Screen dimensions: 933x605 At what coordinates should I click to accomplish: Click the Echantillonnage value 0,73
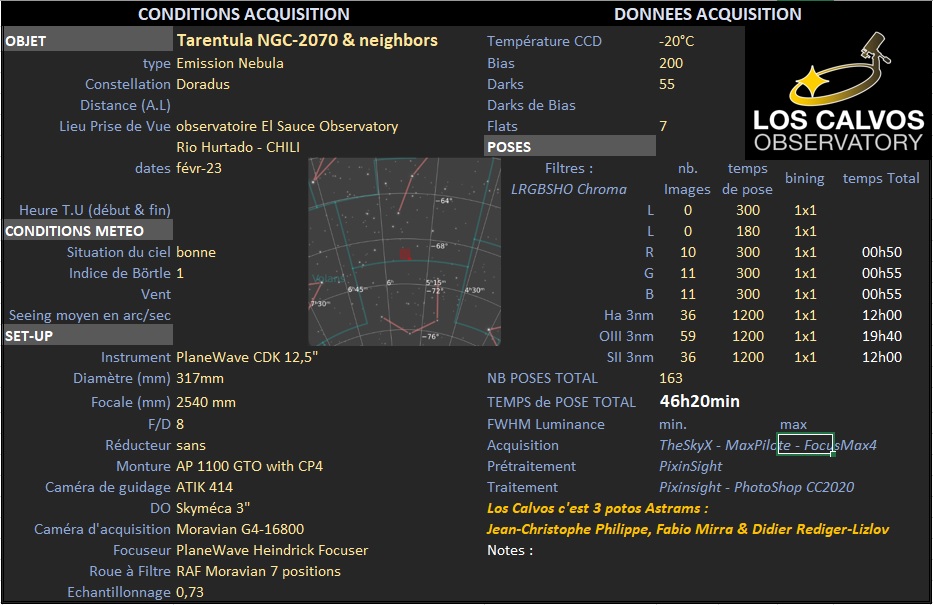pos(190,593)
